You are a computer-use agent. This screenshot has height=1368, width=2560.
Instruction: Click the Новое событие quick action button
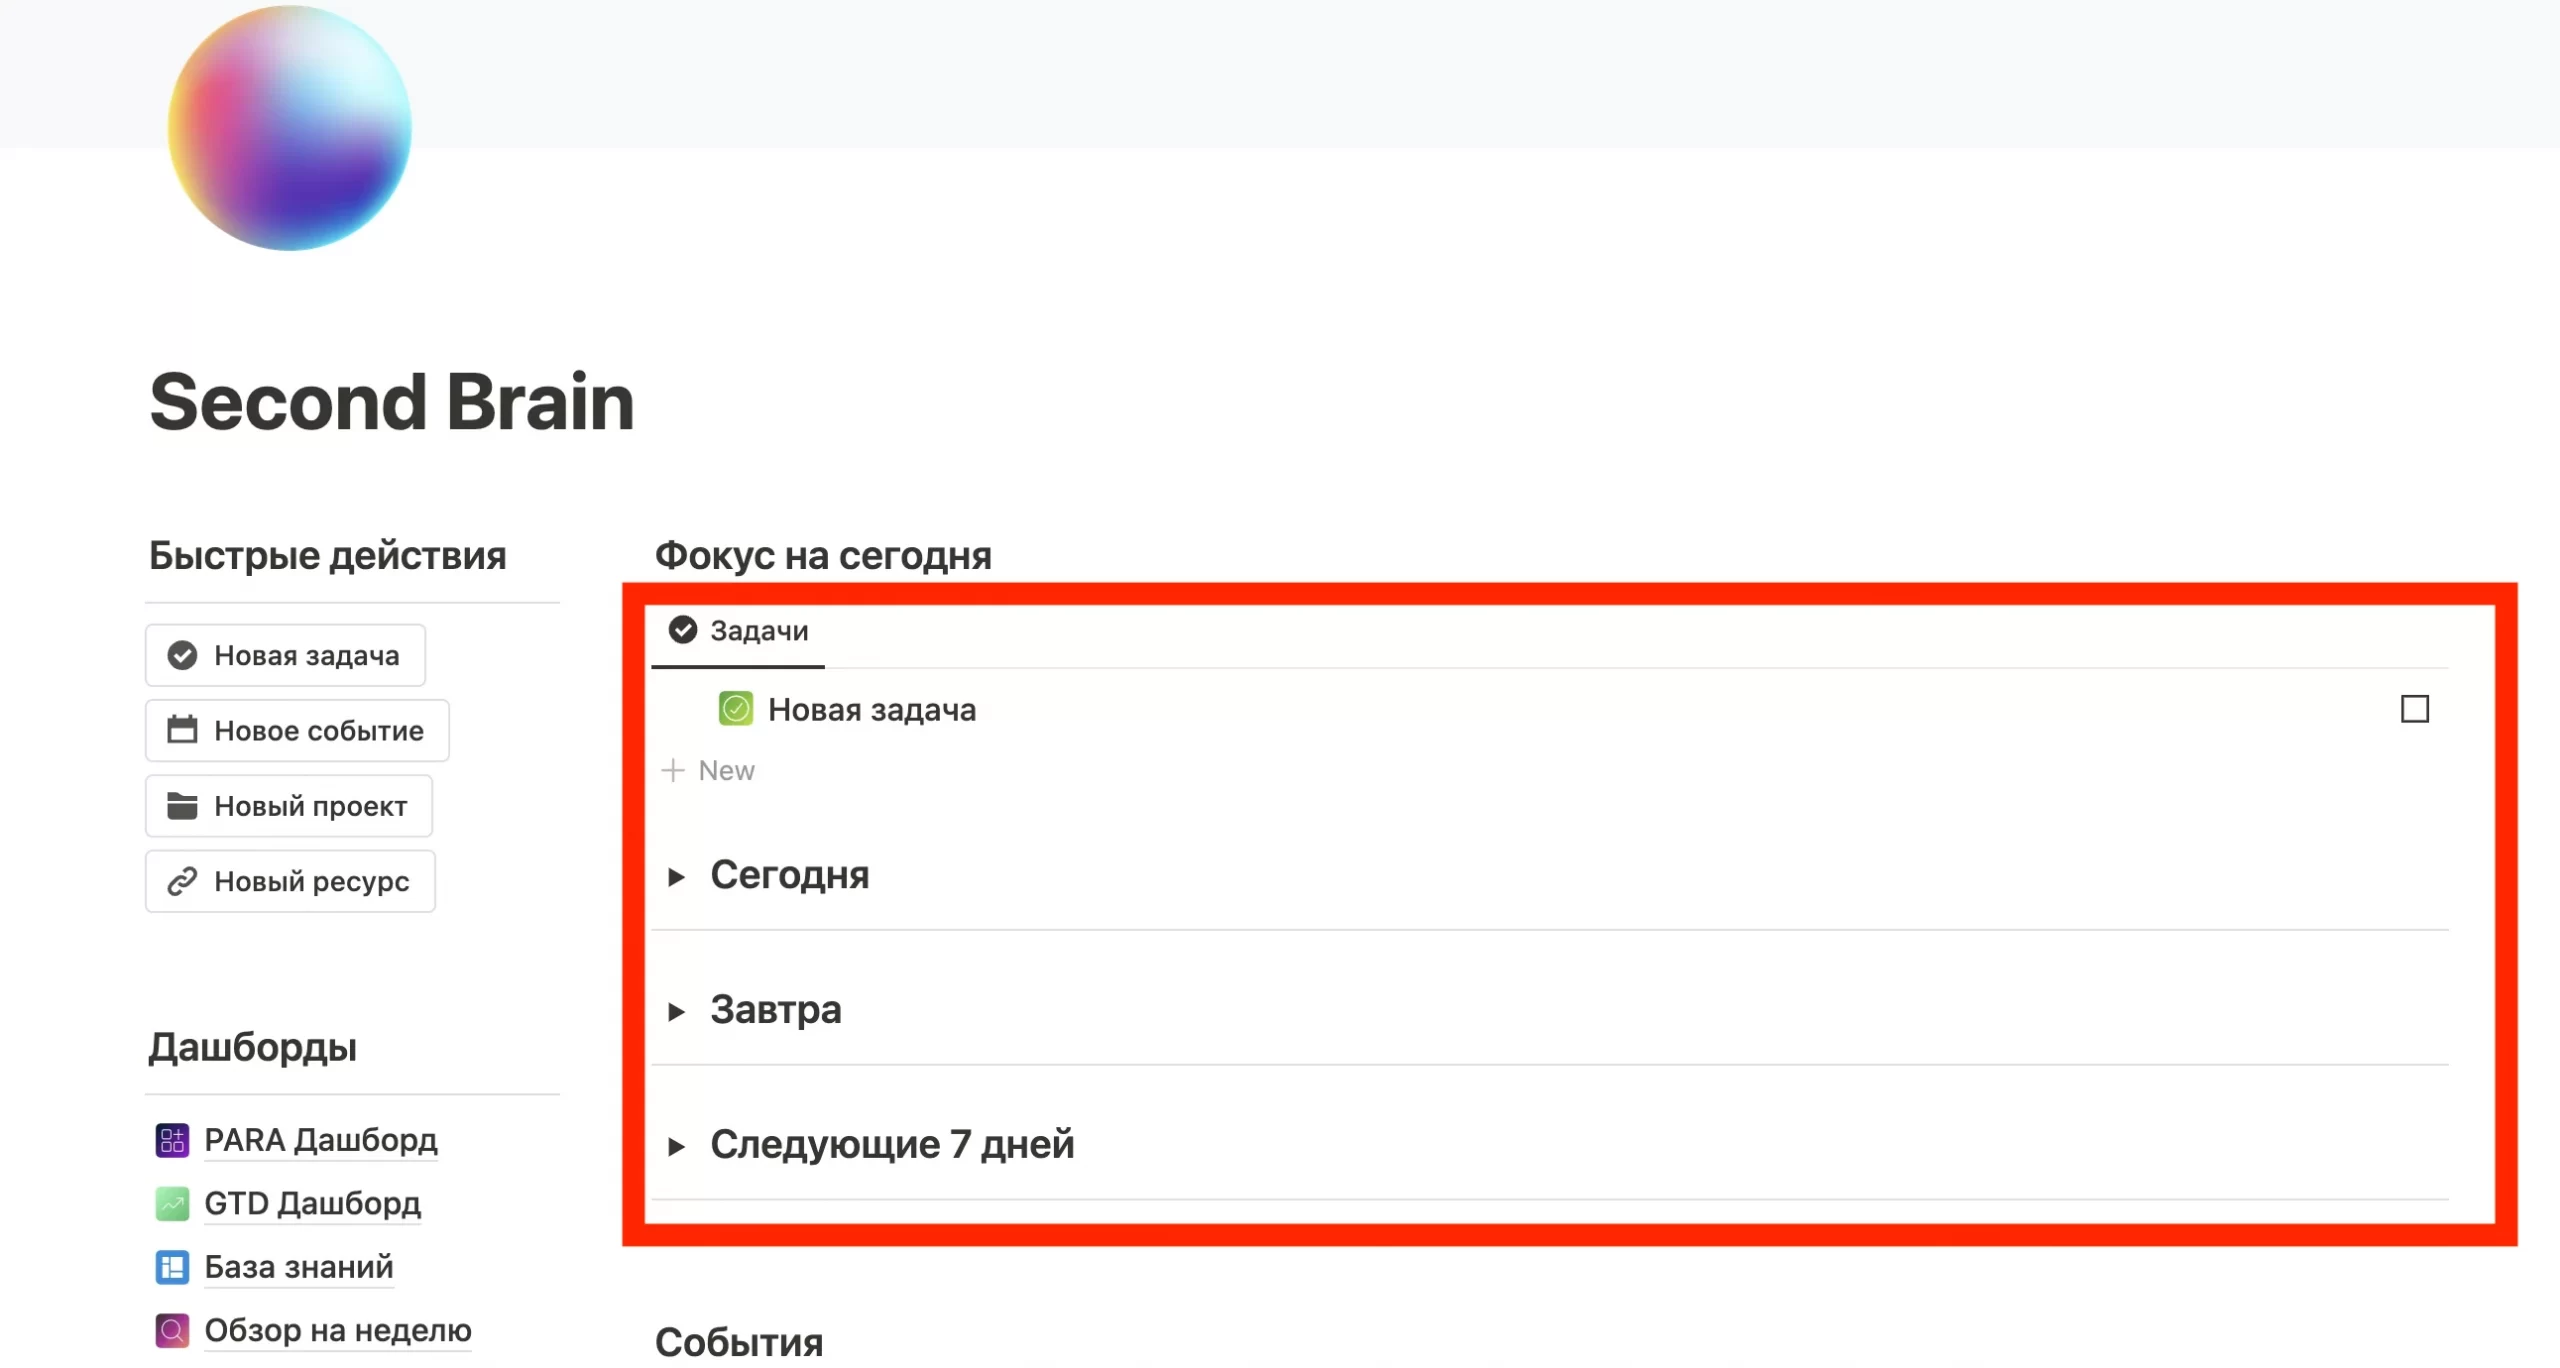[297, 730]
